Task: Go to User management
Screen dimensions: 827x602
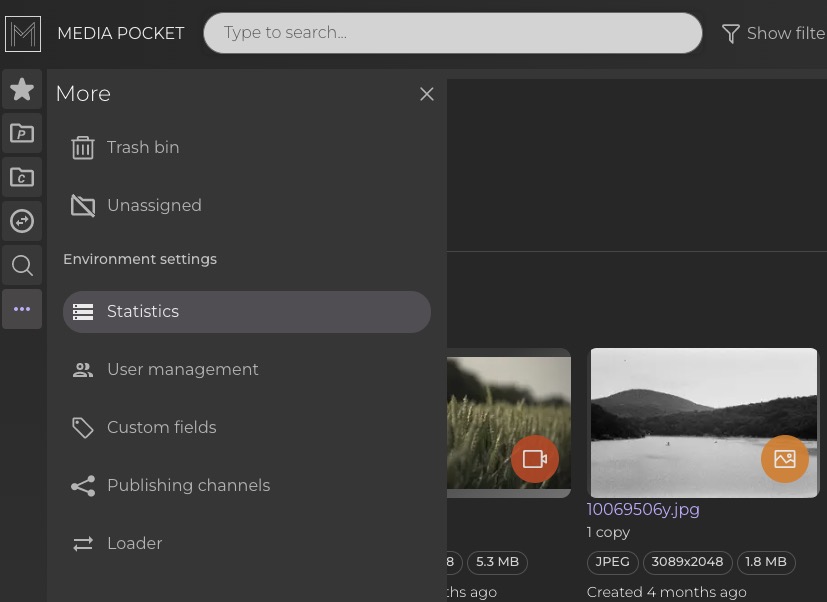Action: point(182,369)
